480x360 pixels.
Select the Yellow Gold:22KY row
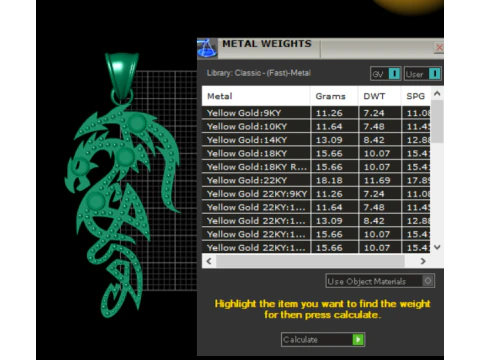click(316, 180)
